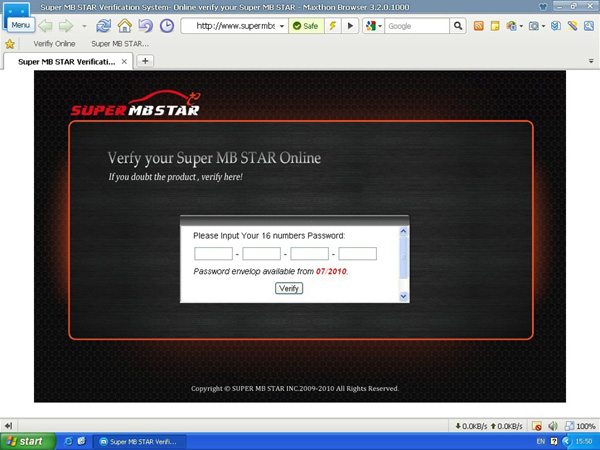Open the Windows start menu

(x=28, y=442)
